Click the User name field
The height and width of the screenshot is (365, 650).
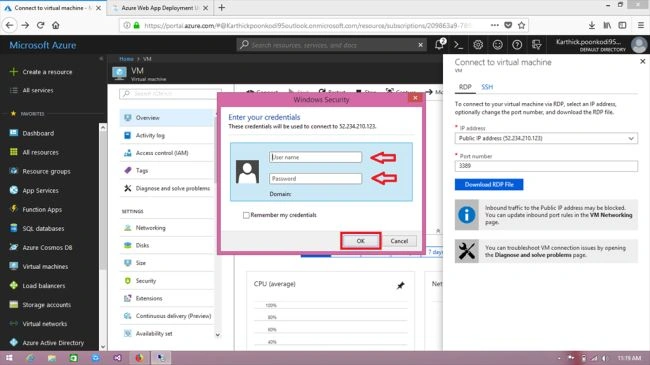[315, 157]
